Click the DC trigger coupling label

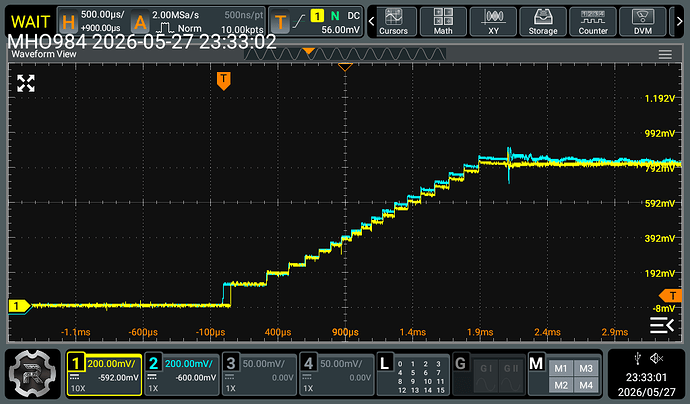(x=353, y=16)
